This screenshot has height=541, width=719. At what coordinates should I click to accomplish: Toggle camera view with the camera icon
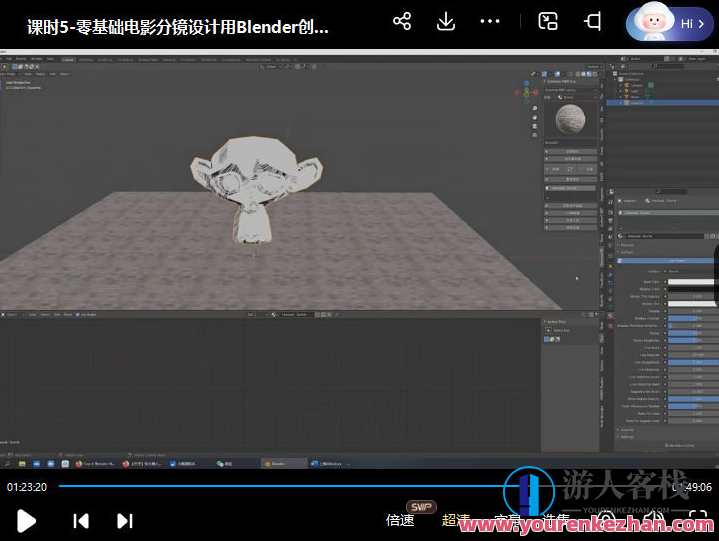point(535,126)
